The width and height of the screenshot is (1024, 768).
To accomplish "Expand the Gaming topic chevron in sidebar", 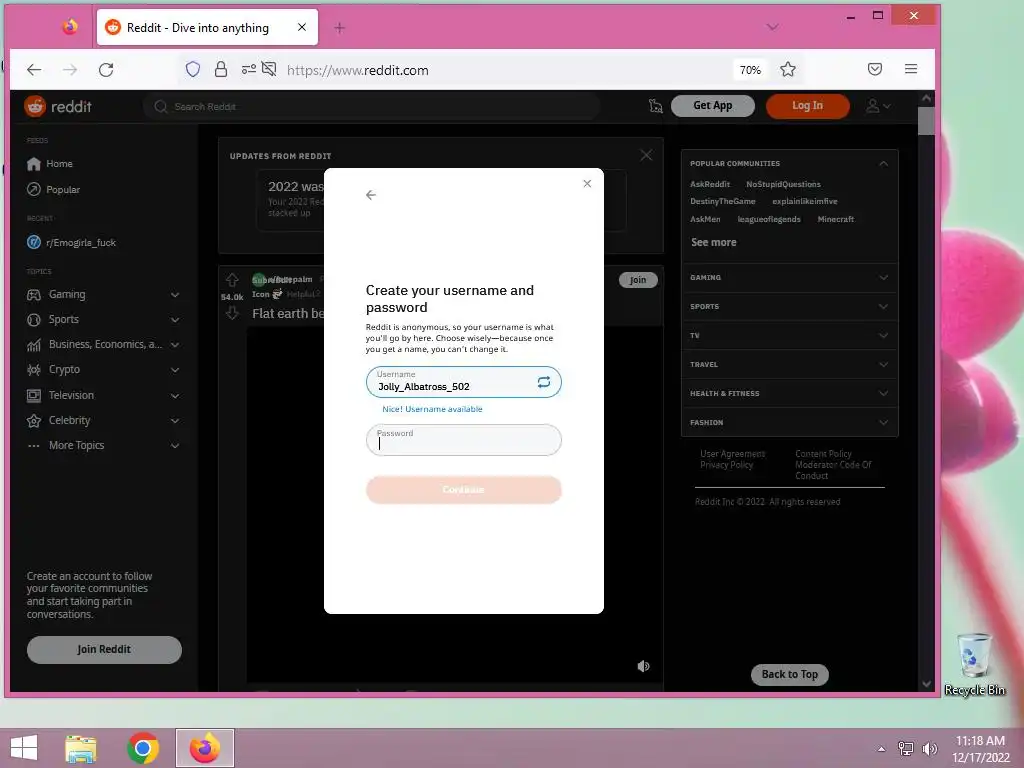I will [x=175, y=295].
